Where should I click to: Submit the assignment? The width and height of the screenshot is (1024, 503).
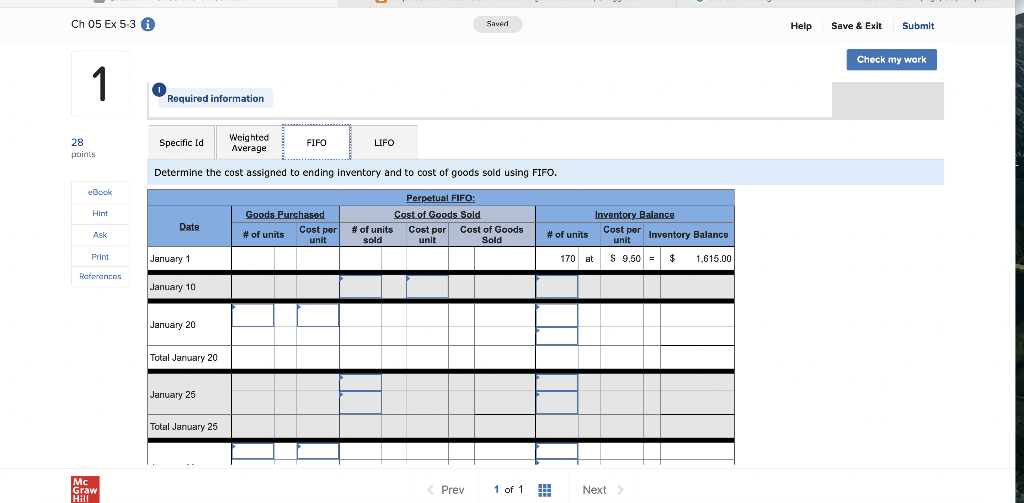tap(918, 26)
